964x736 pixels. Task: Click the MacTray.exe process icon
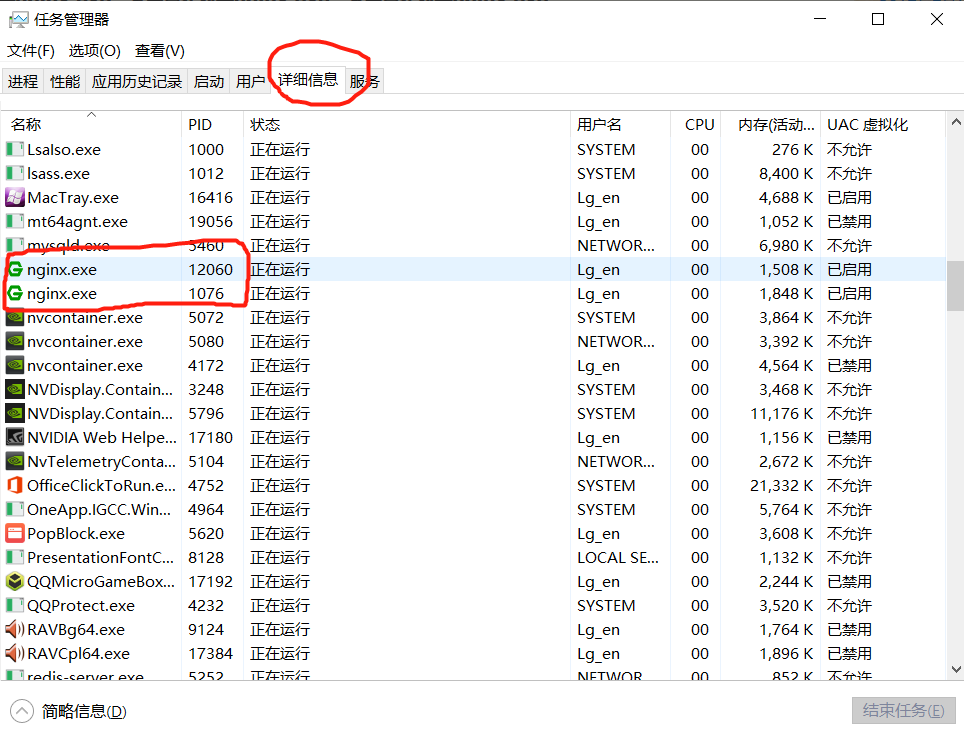coord(15,197)
